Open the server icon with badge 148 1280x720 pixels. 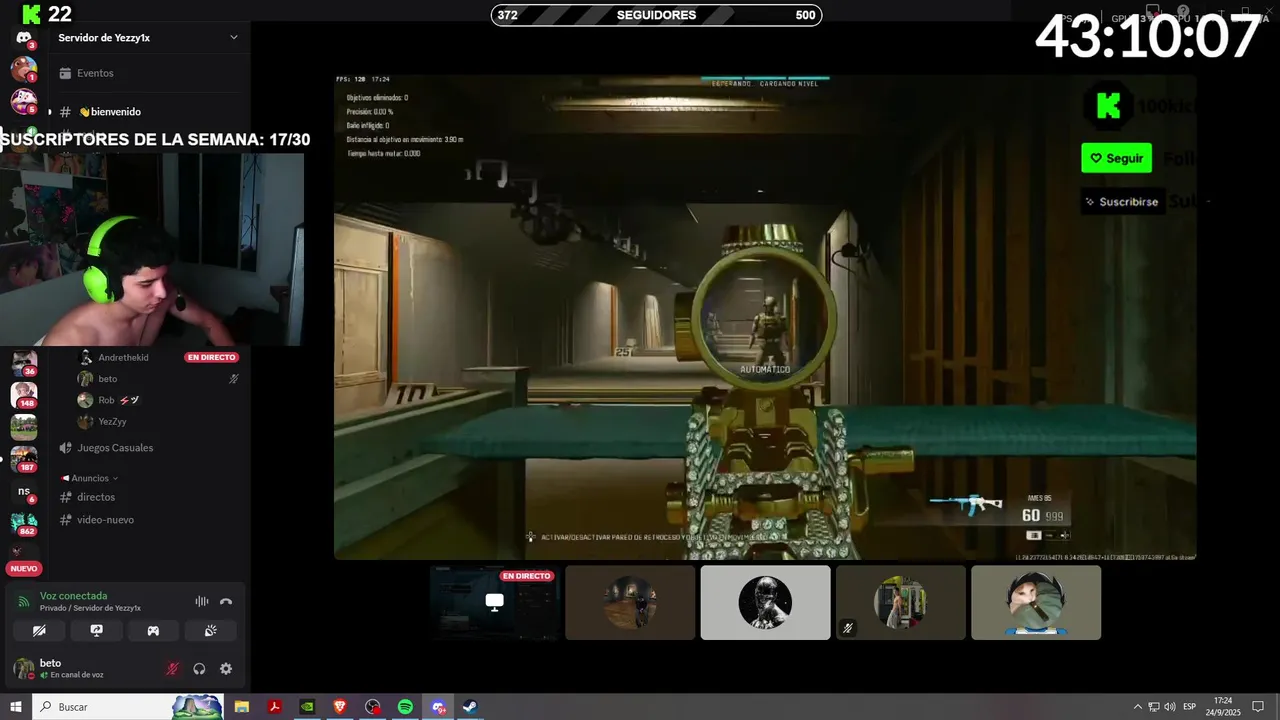click(24, 395)
